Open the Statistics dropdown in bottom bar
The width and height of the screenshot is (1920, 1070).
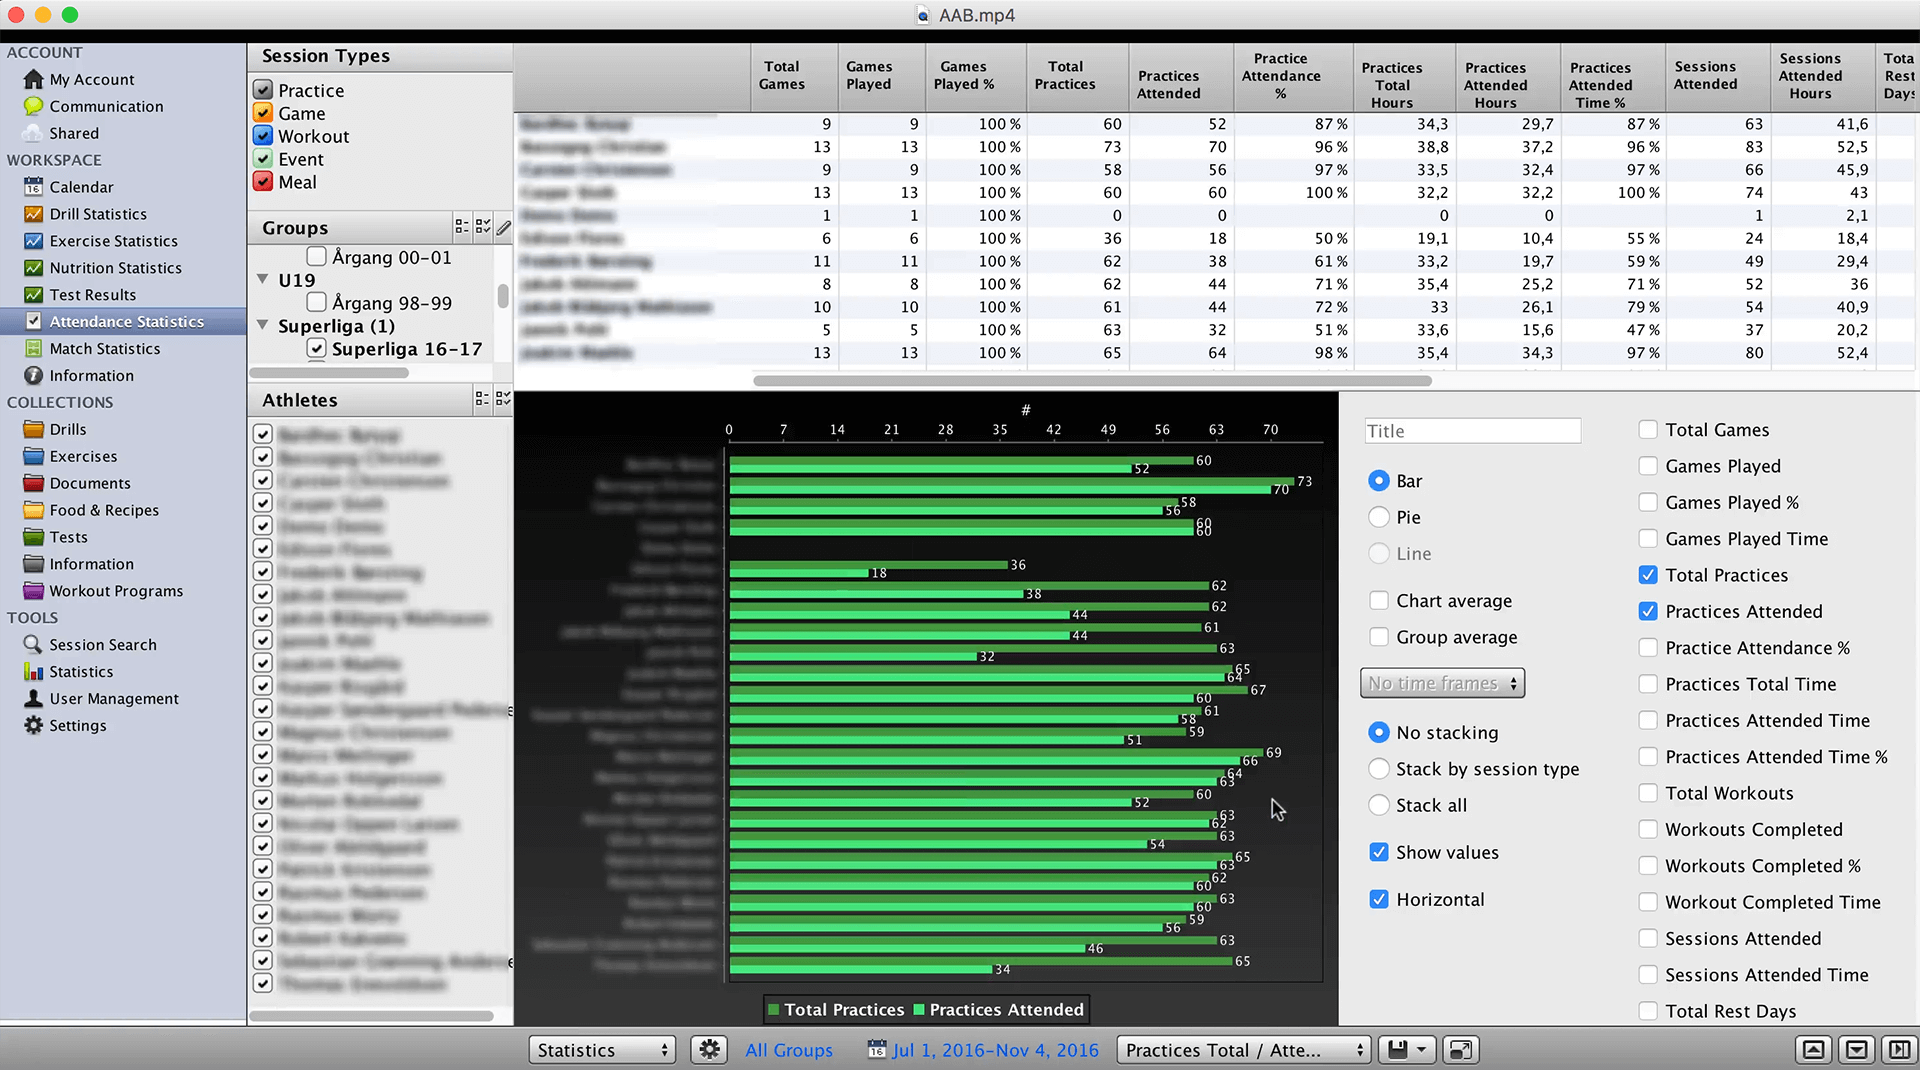tap(602, 1050)
